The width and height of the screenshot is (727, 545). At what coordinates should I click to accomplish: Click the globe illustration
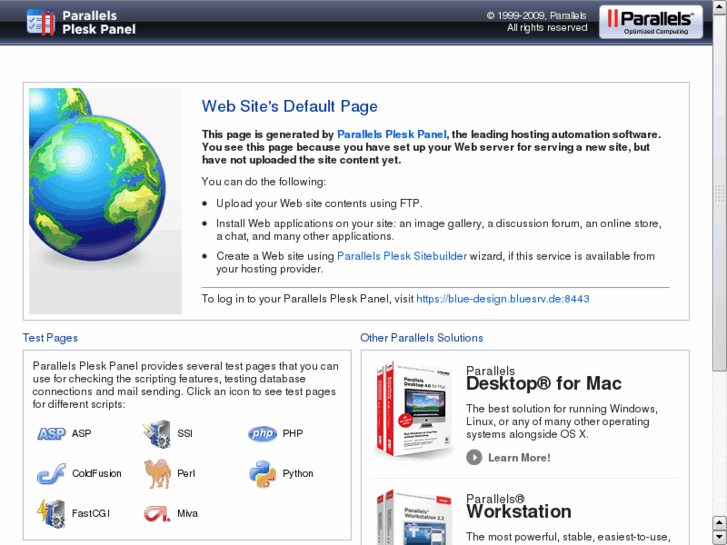coord(105,201)
